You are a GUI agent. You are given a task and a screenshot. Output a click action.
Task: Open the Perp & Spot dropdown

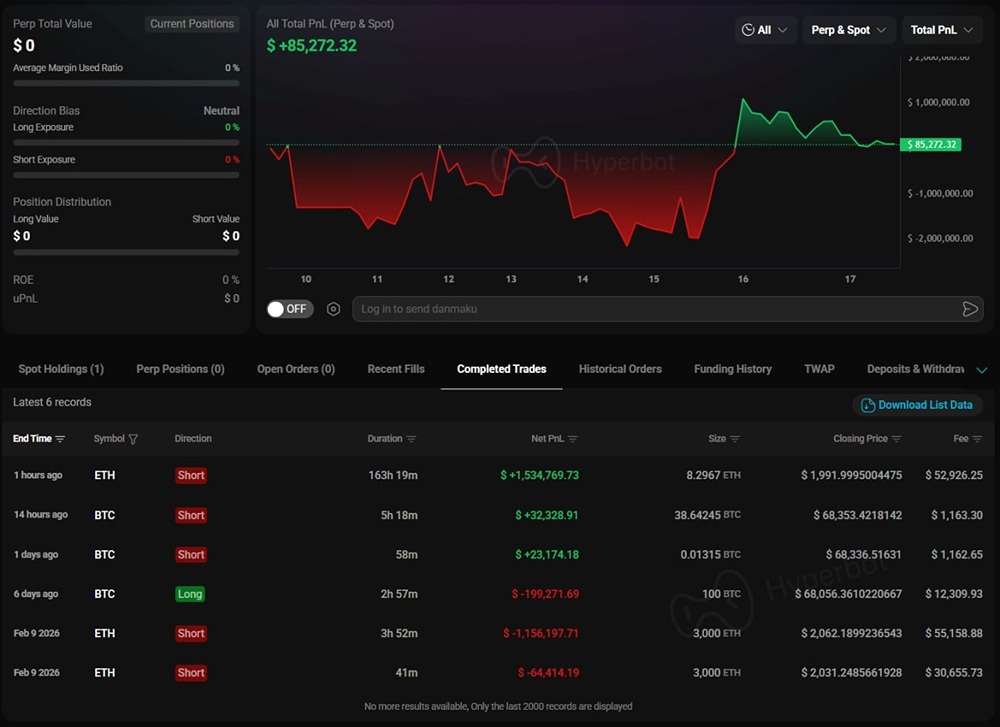[848, 30]
